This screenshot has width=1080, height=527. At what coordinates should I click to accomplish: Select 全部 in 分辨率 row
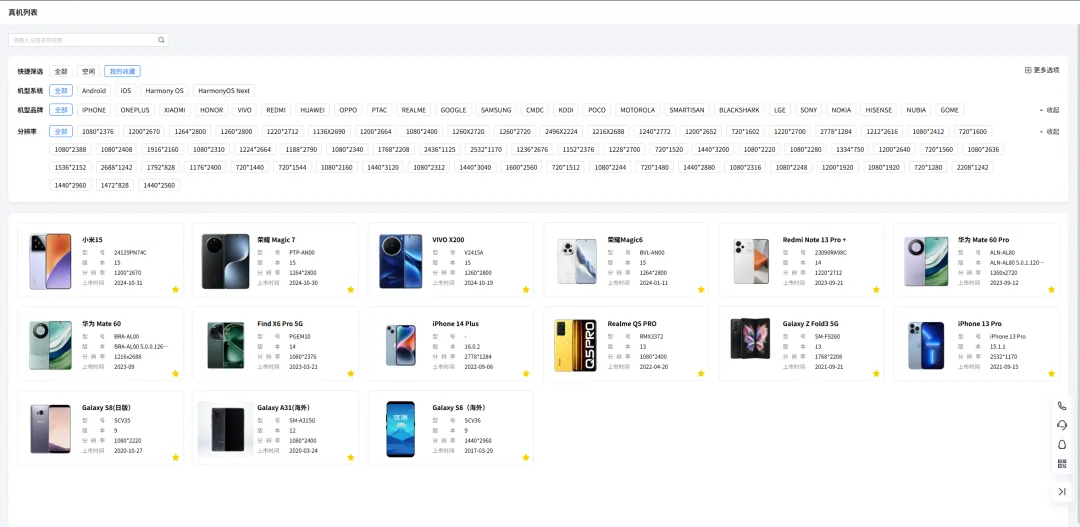[61, 131]
